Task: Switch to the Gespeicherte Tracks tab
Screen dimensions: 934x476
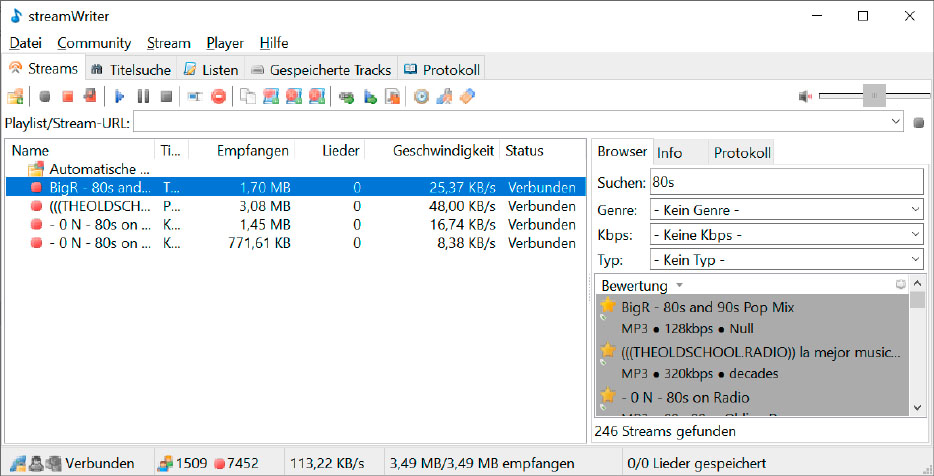Action: [x=320, y=70]
